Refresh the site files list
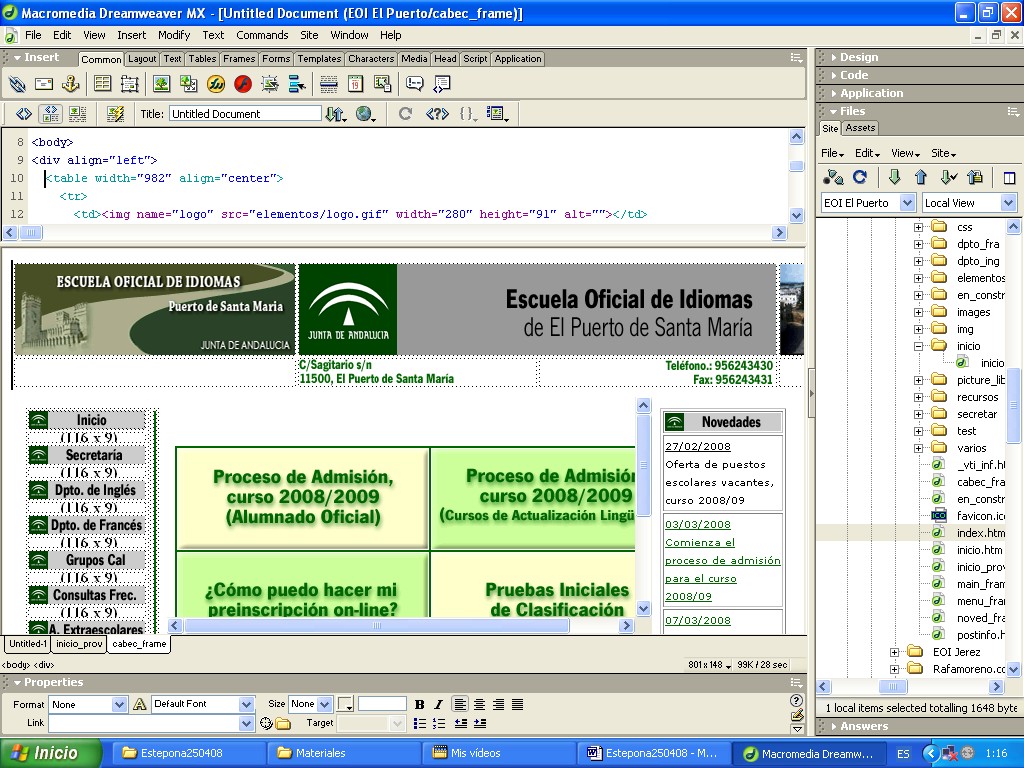Viewport: 1024px width, 768px height. 860,177
